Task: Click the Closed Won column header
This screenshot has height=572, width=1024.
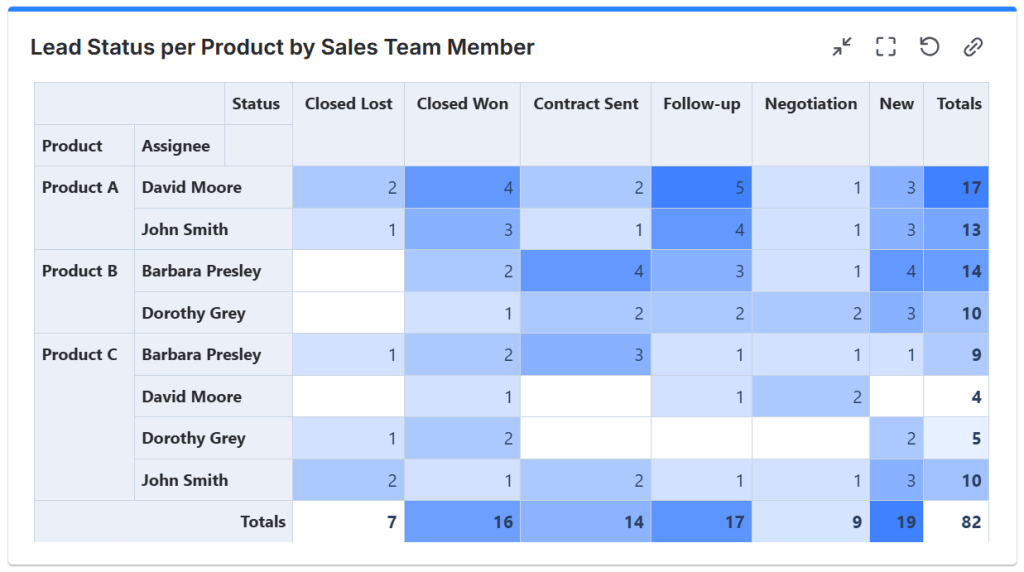Action: [x=462, y=104]
